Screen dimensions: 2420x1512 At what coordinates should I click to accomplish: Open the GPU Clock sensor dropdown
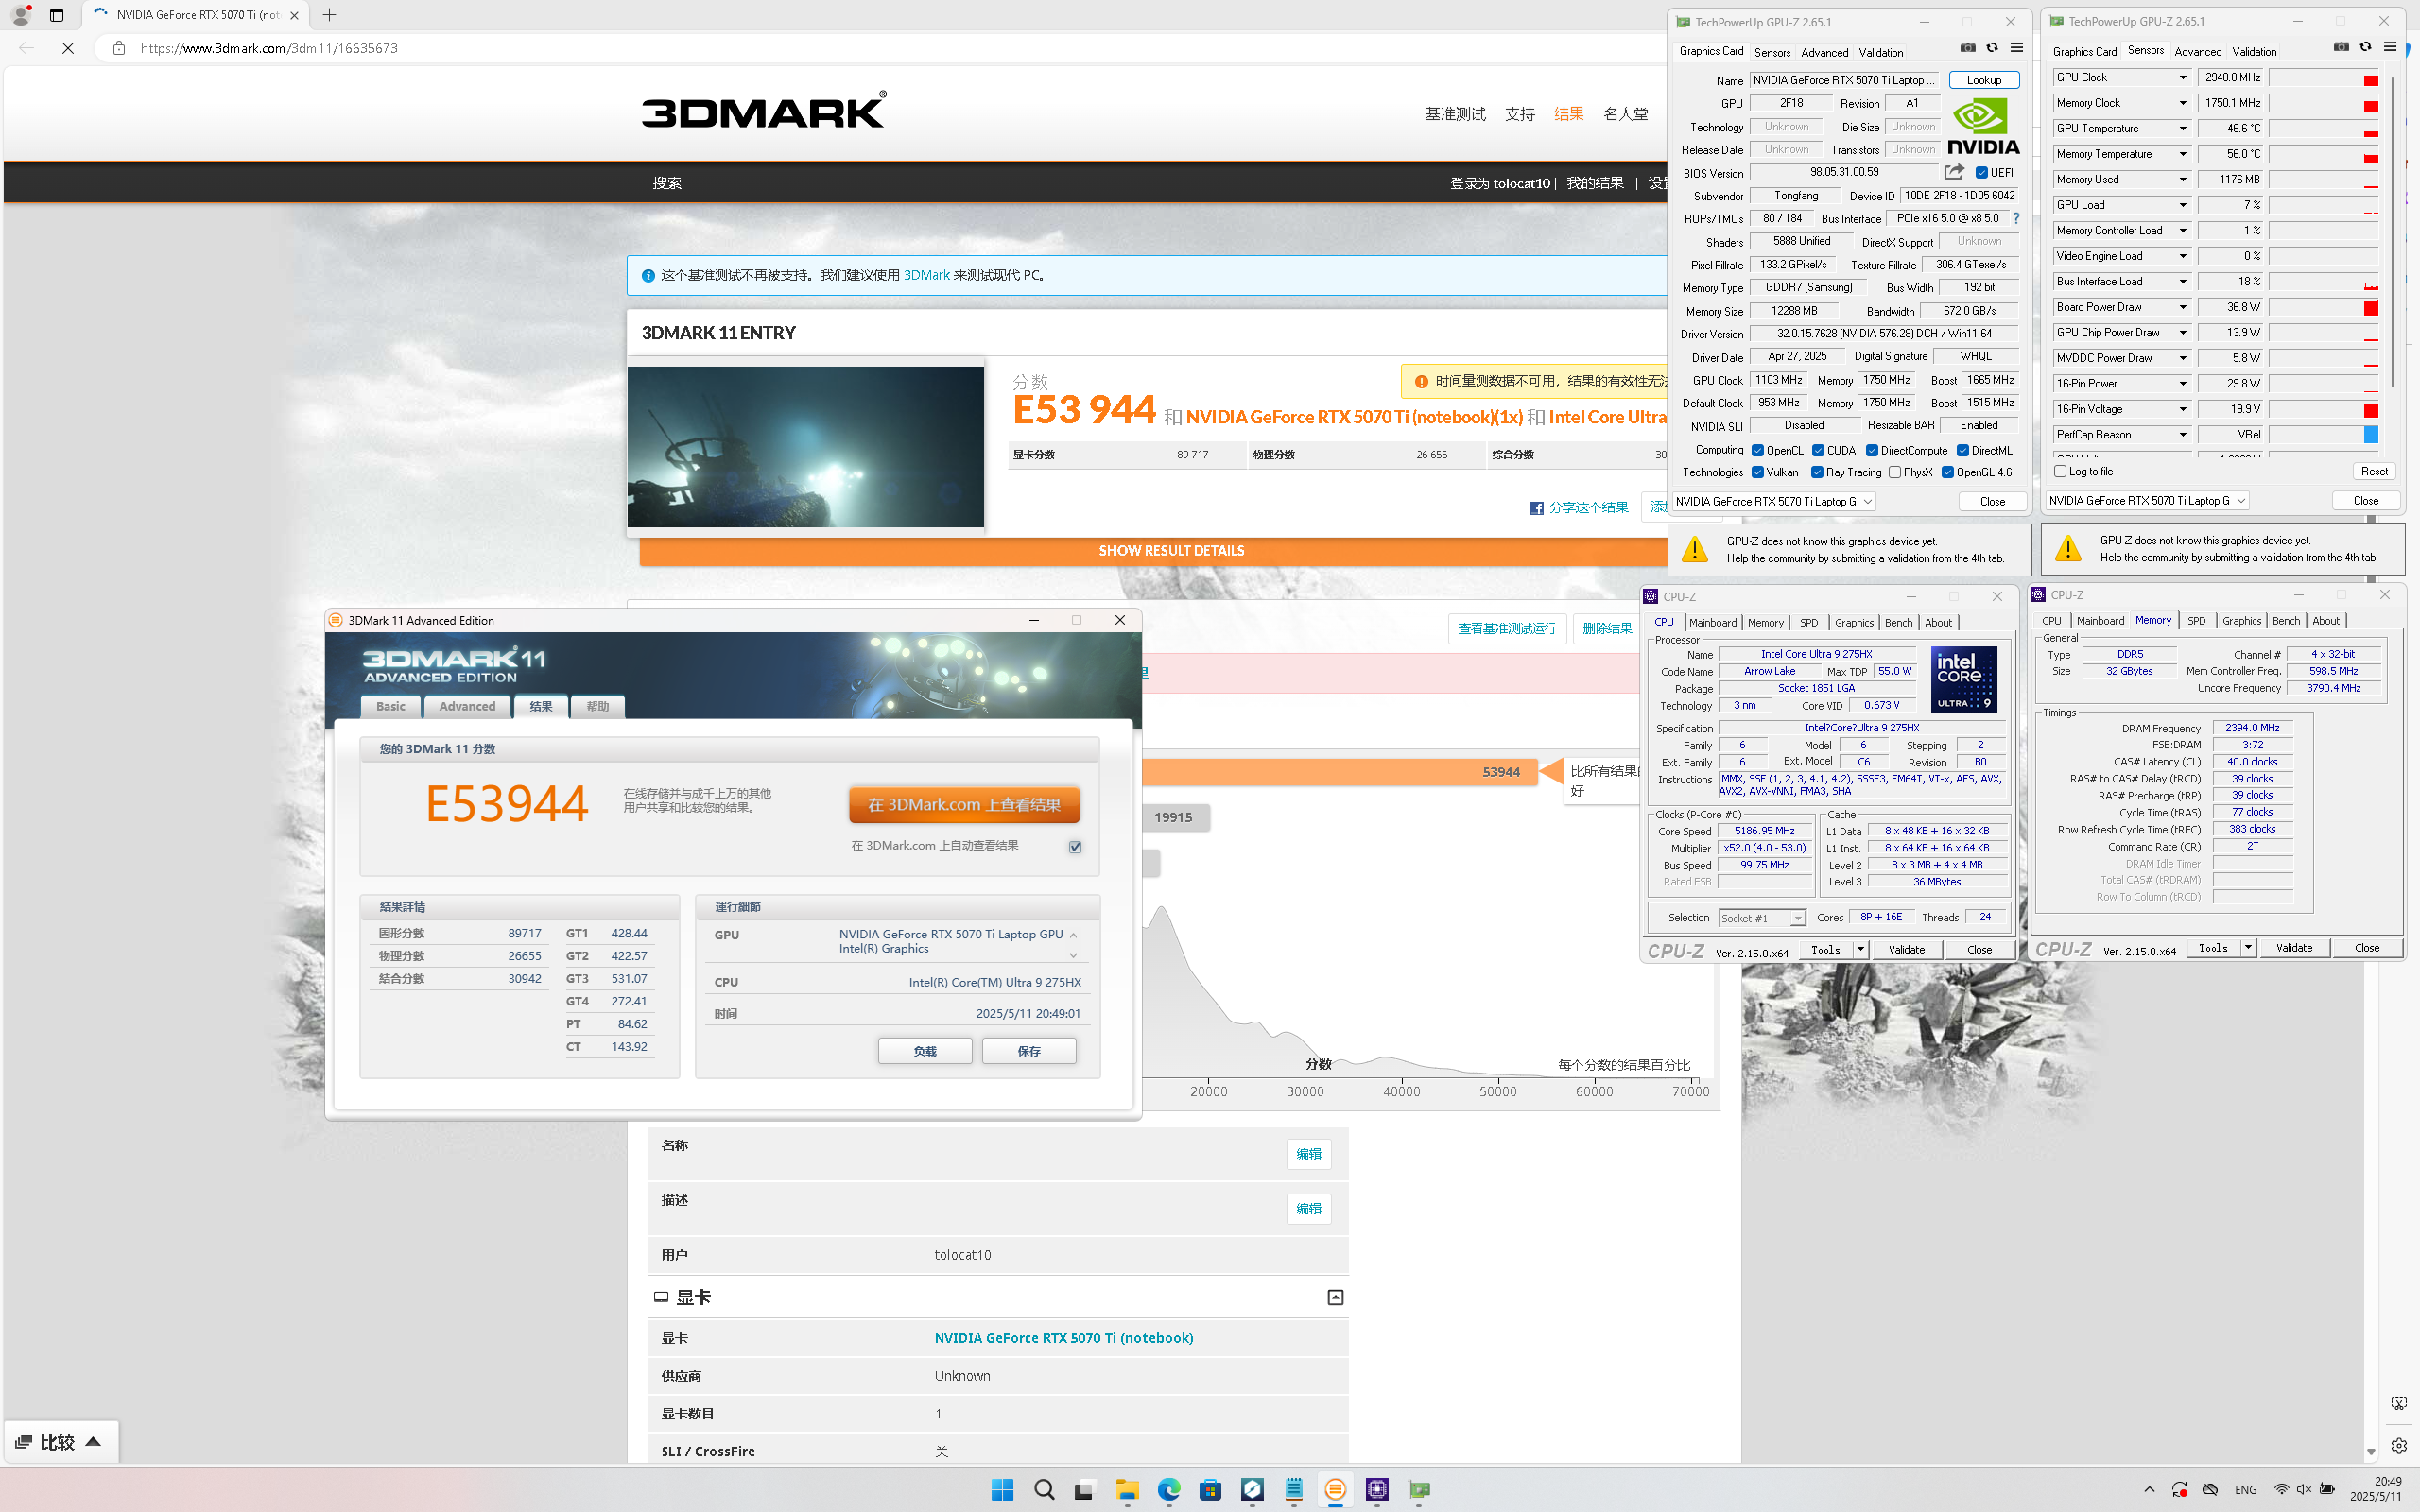click(x=2182, y=78)
